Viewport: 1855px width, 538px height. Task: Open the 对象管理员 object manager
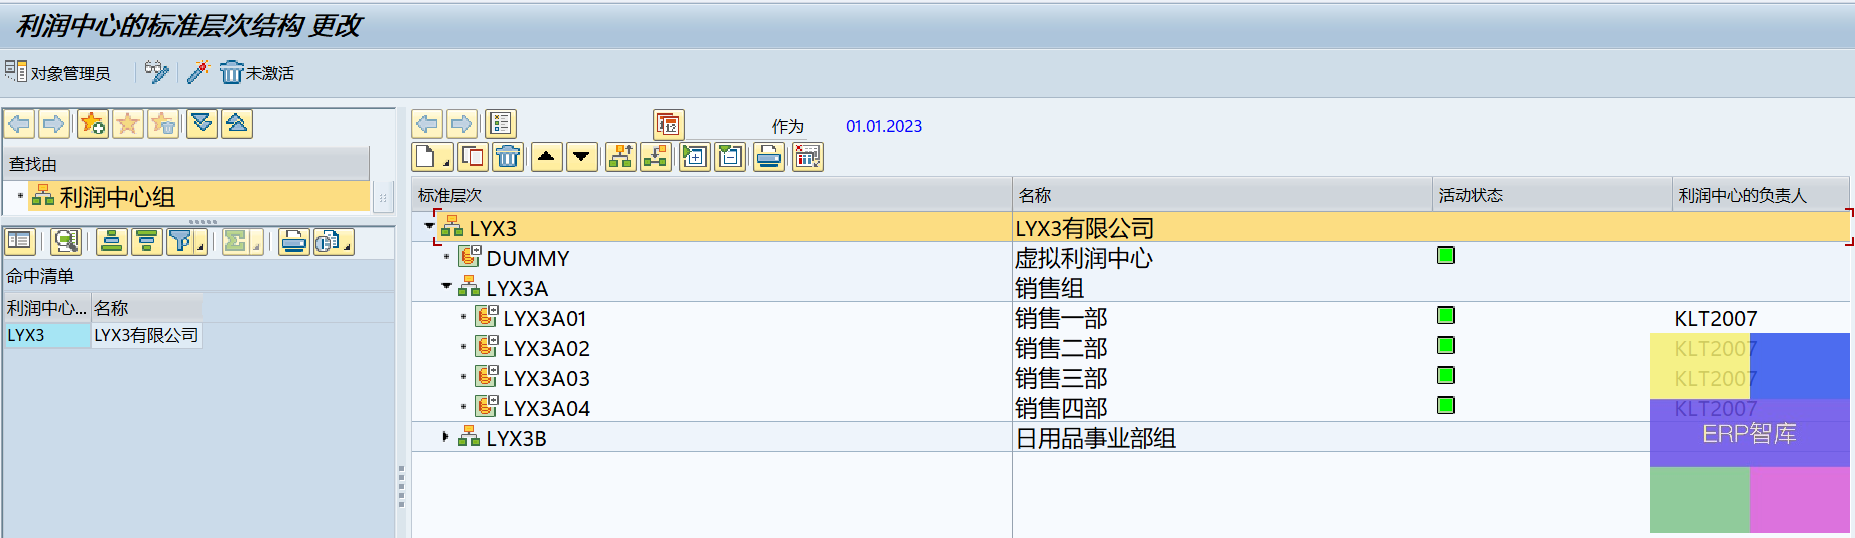(58, 72)
